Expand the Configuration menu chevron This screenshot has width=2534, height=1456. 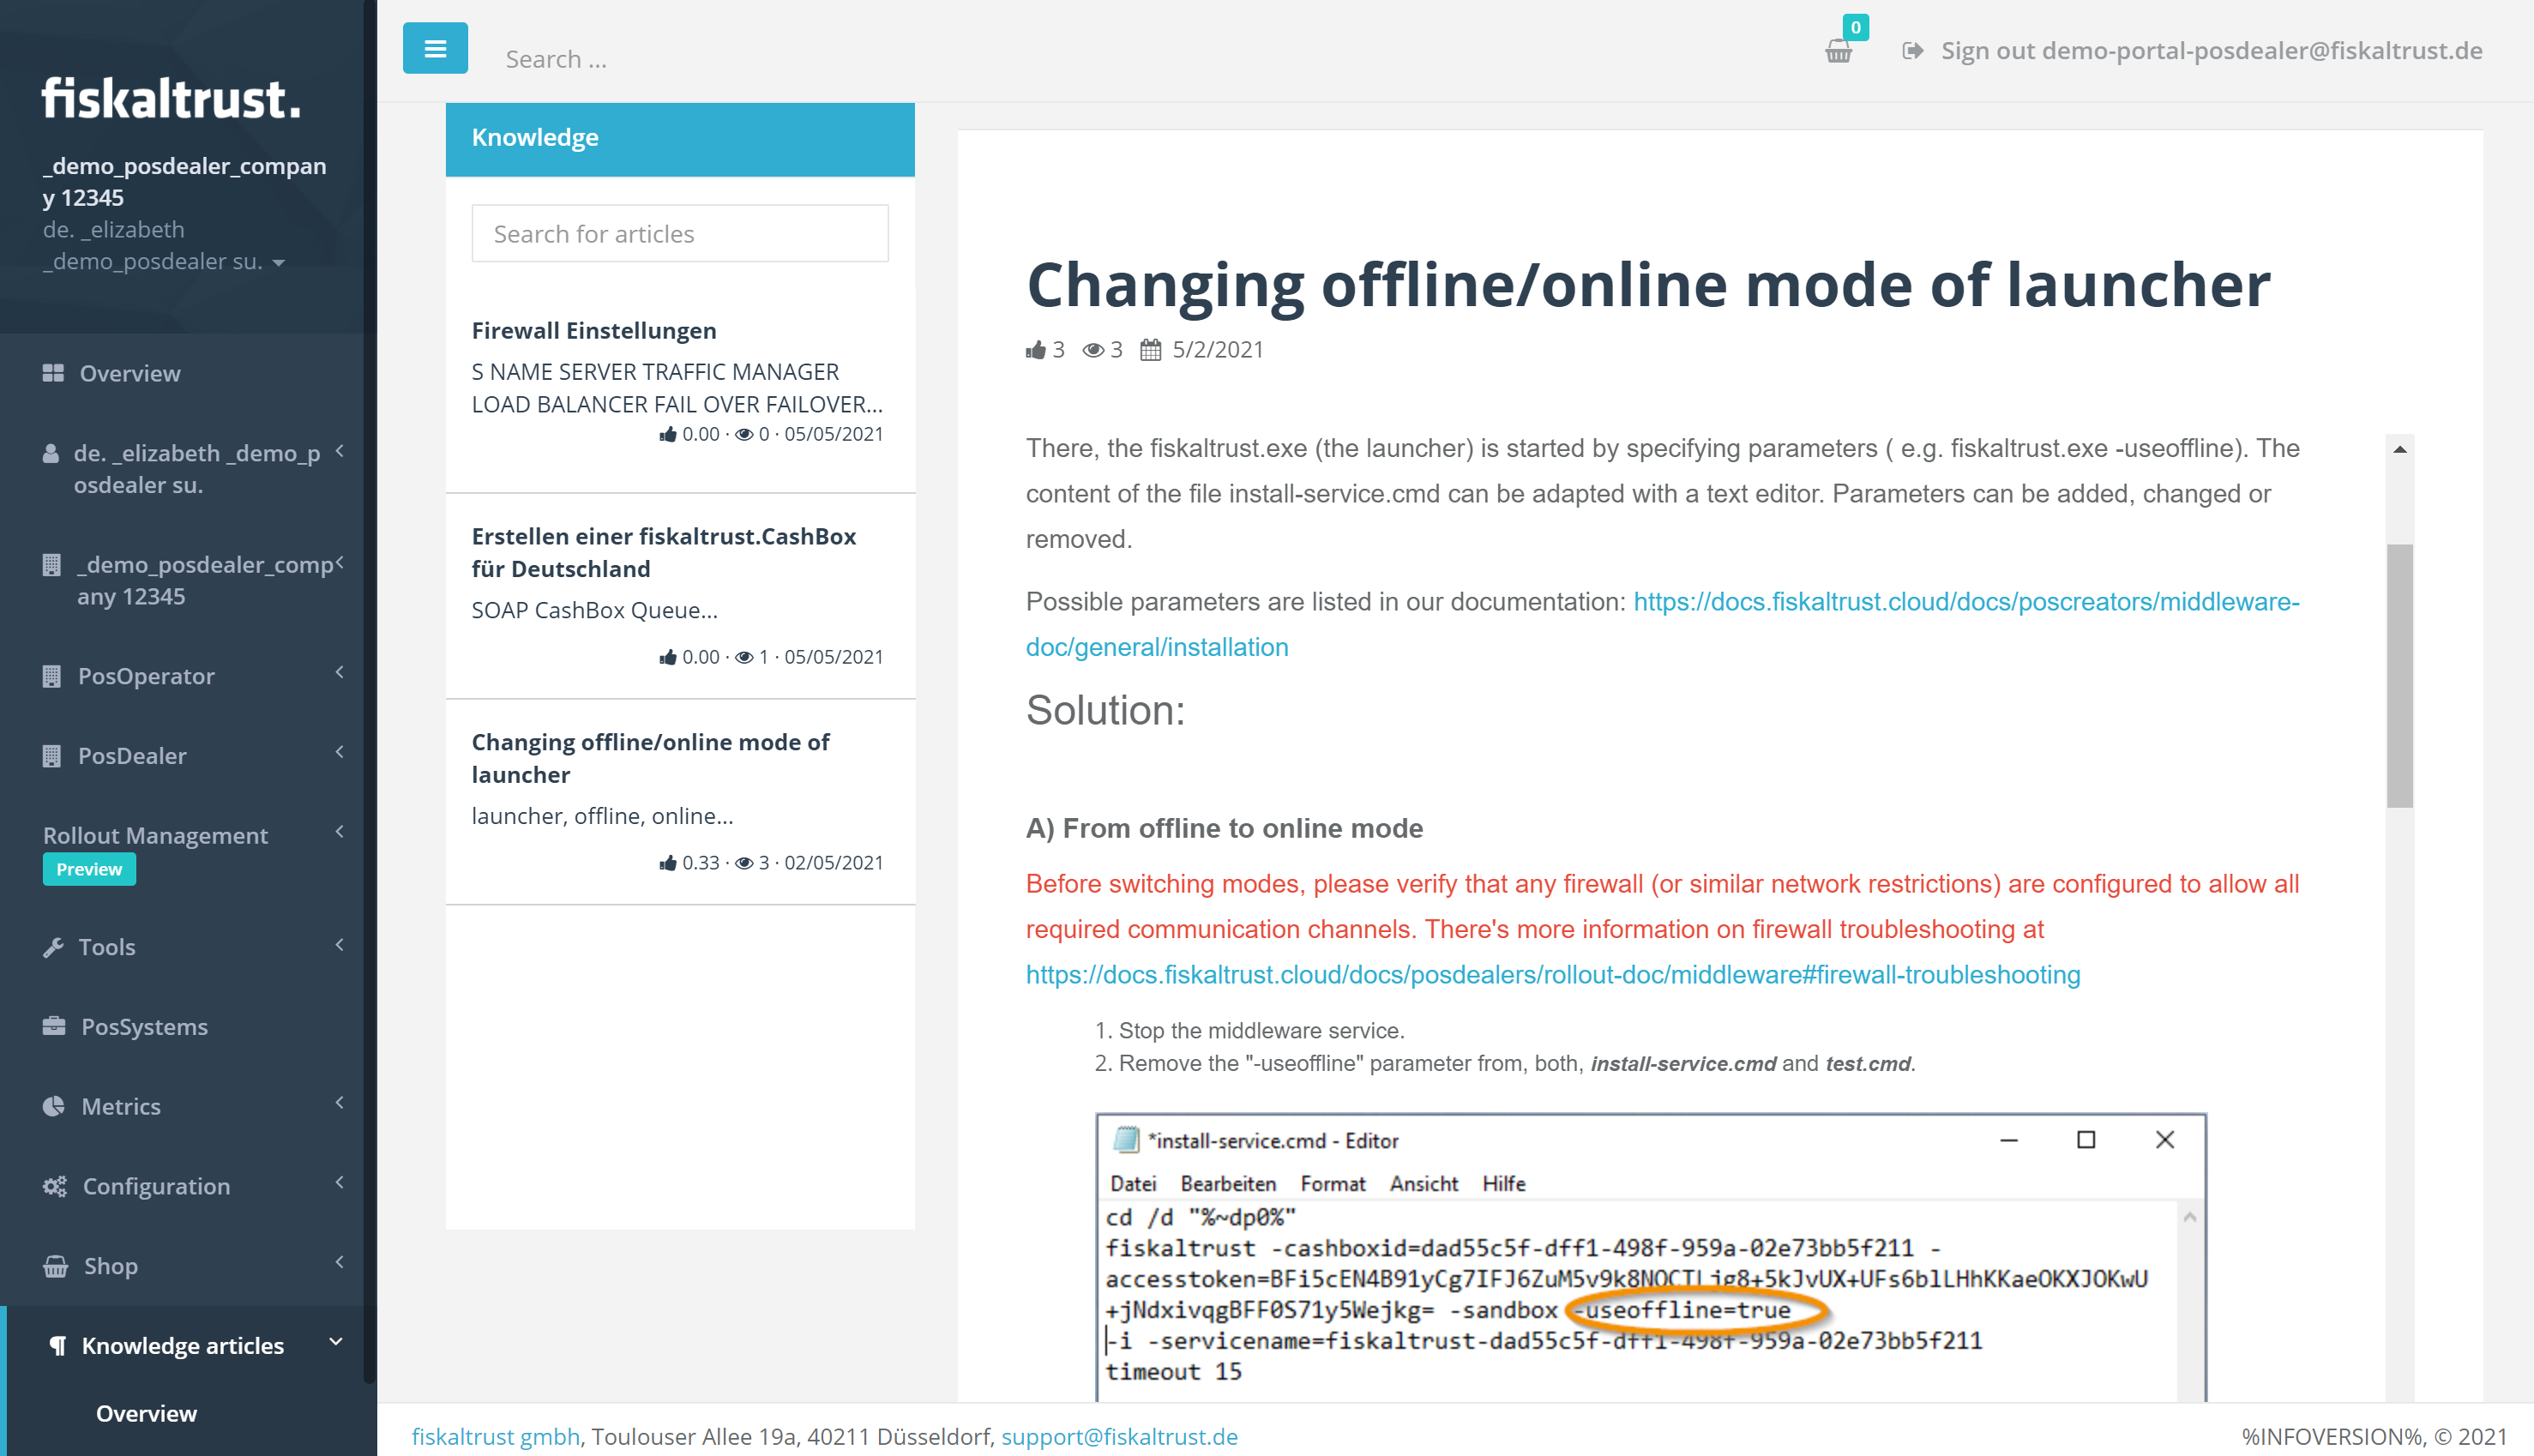[340, 1182]
